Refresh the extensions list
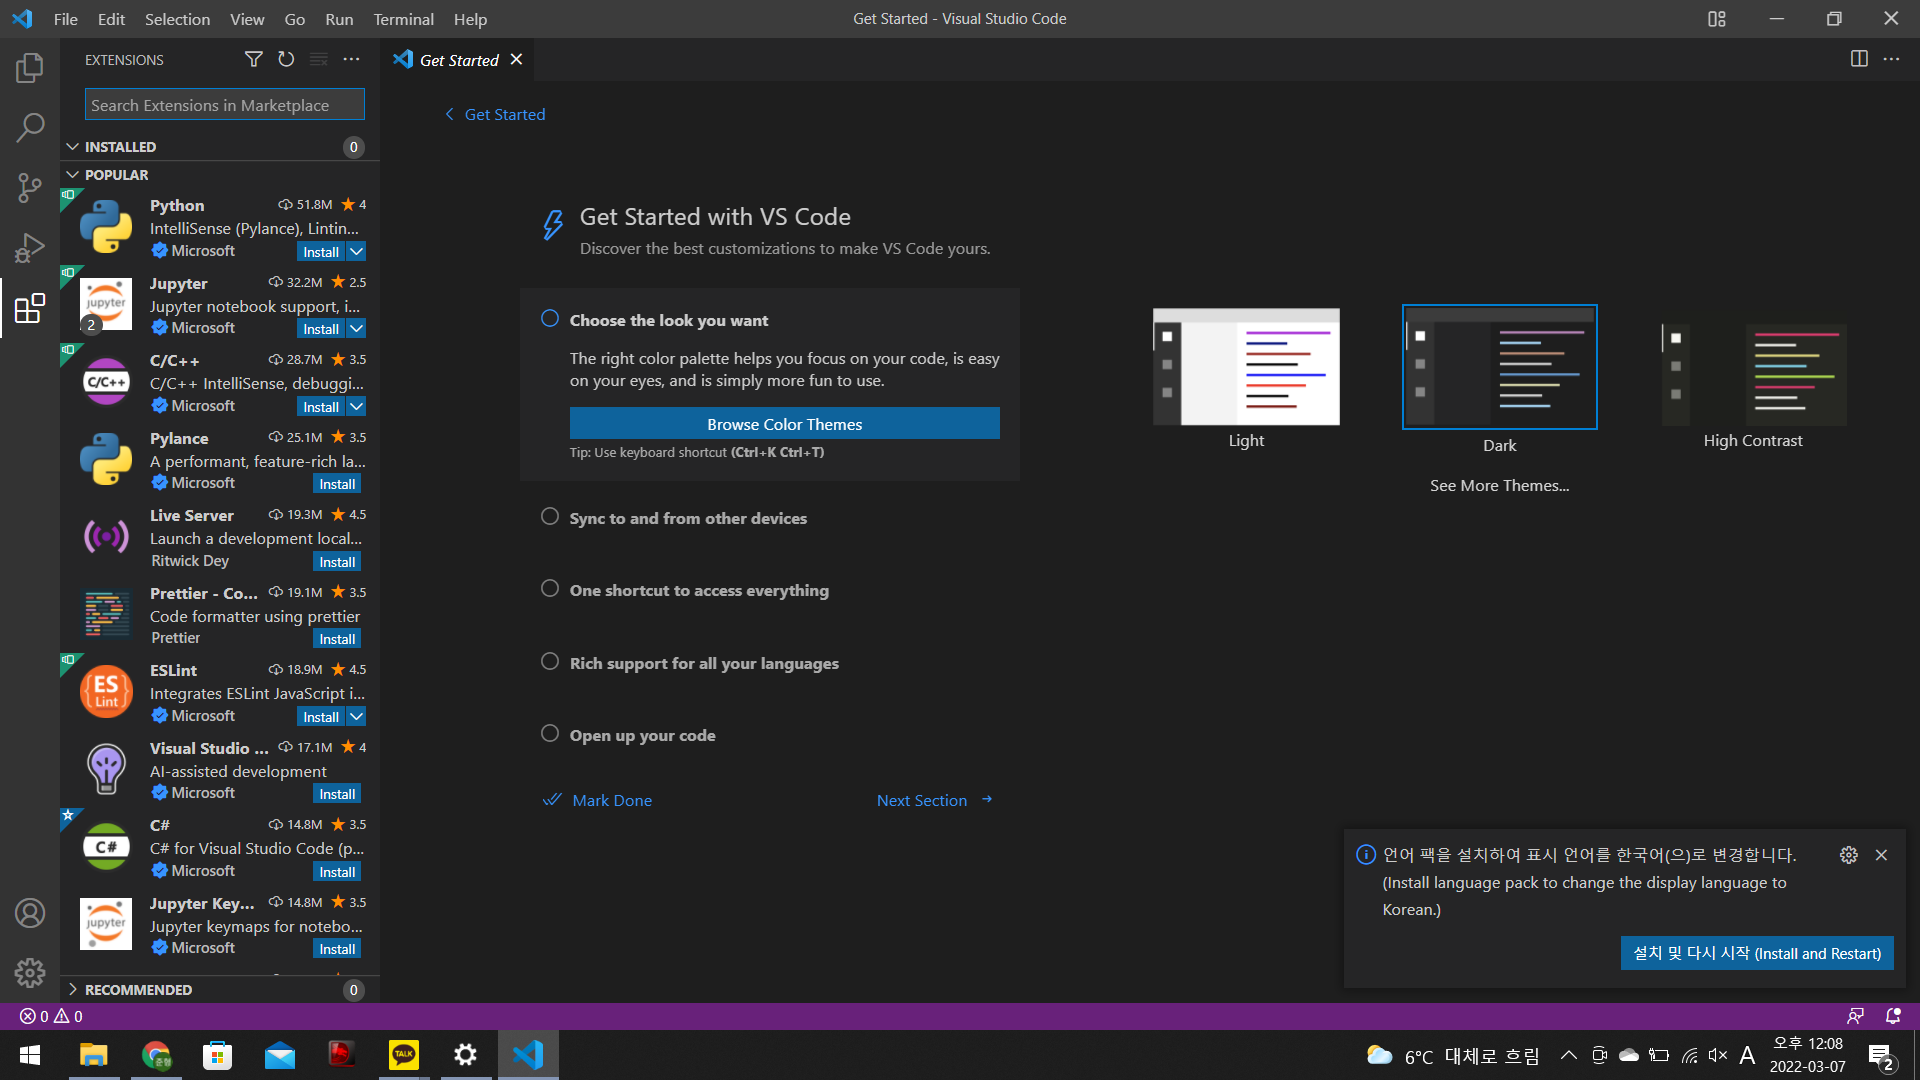This screenshot has width=1920, height=1080. coord(286,60)
